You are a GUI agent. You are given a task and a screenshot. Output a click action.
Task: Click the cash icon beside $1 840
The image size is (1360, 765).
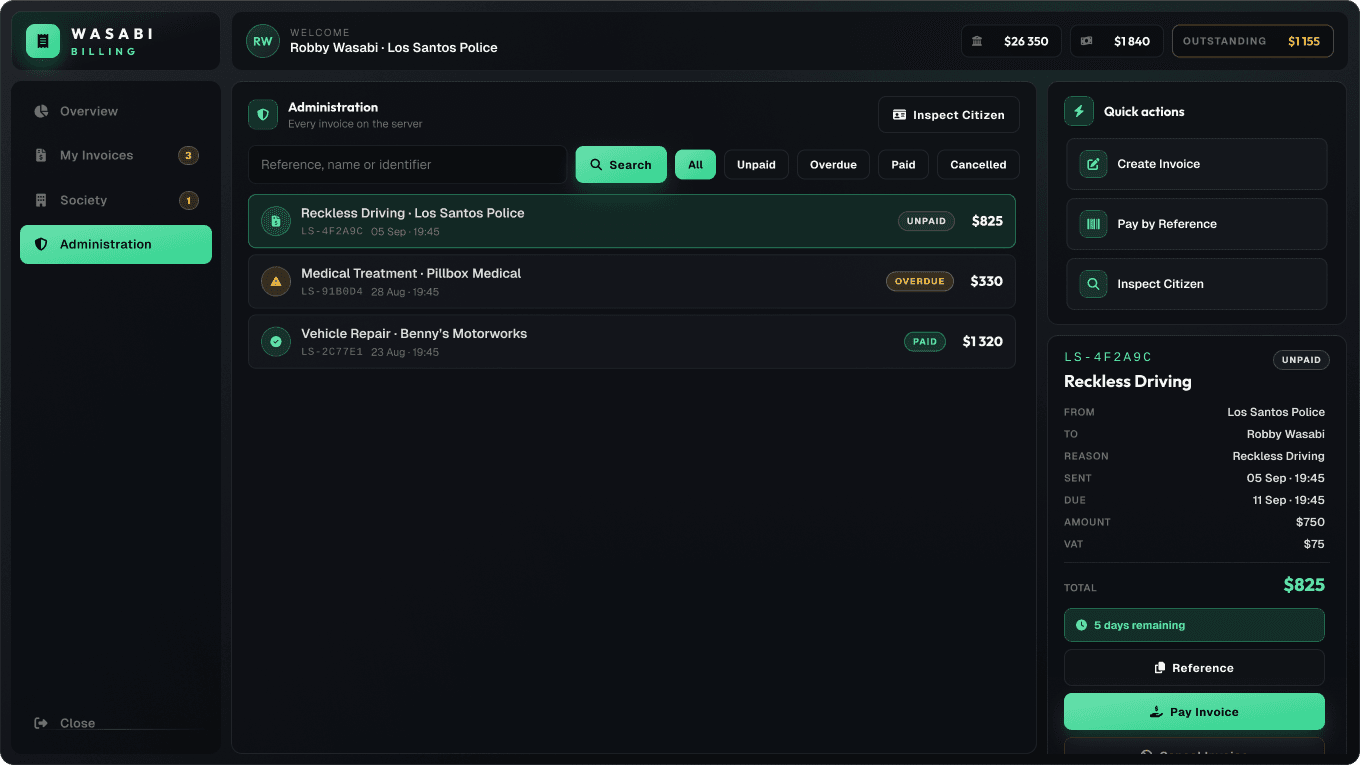[x=1087, y=41]
